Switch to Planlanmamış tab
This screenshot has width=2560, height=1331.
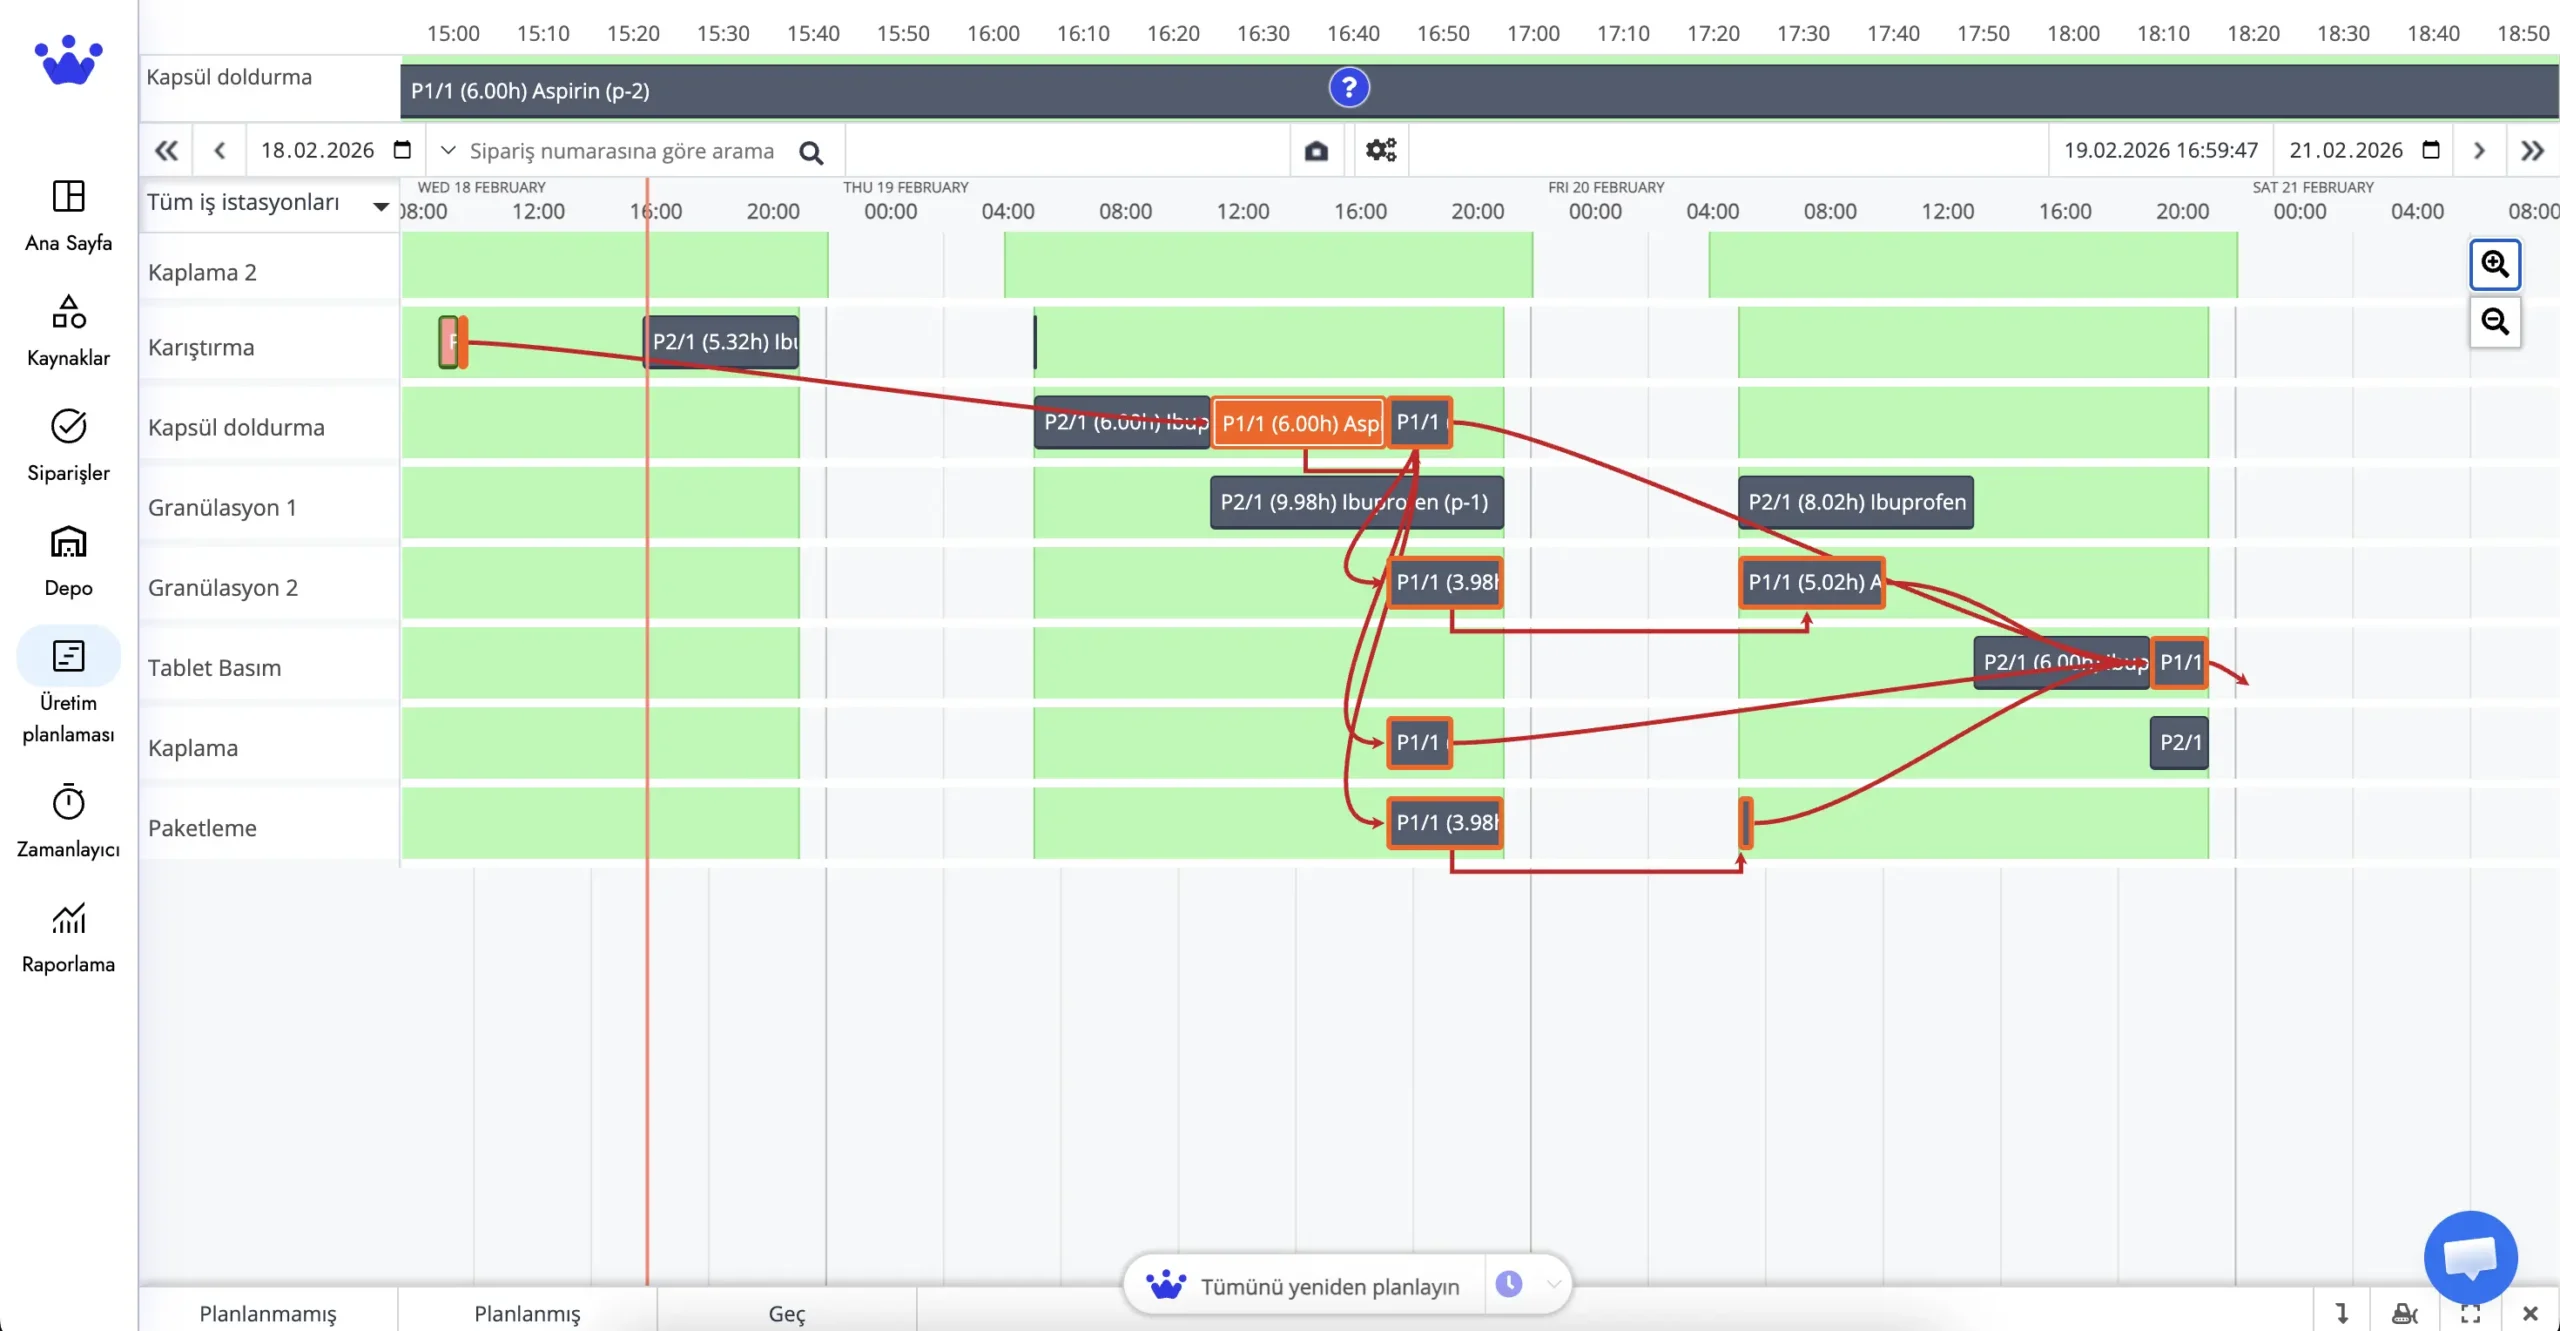pos(268,1313)
